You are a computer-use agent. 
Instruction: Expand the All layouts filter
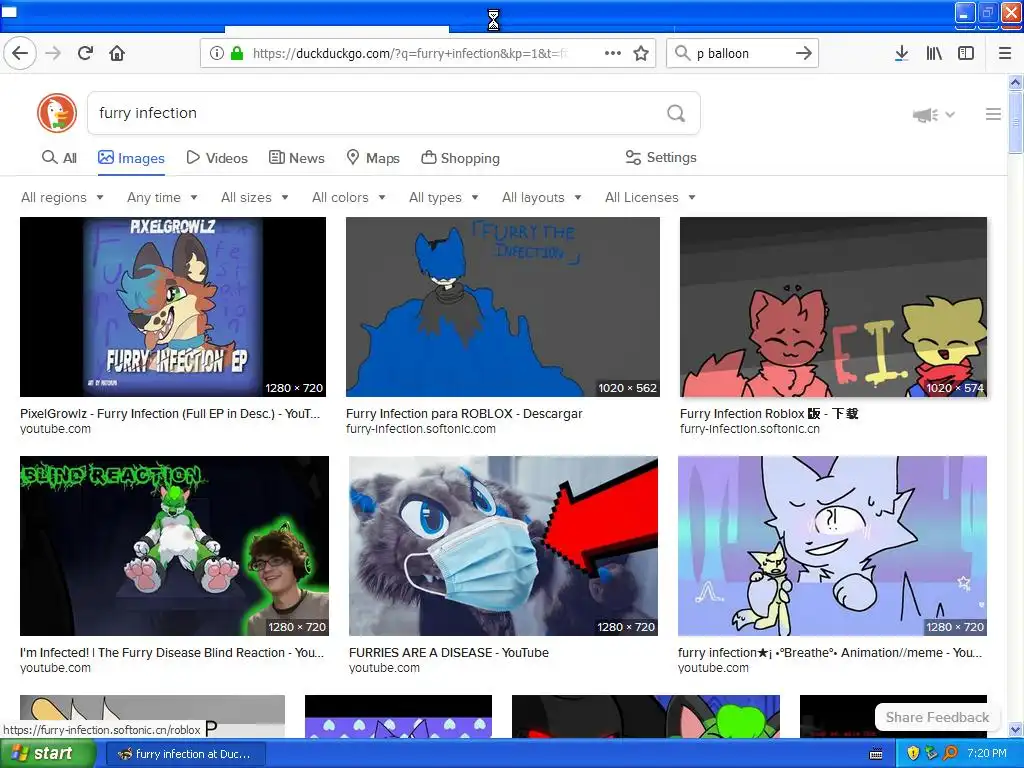(541, 197)
